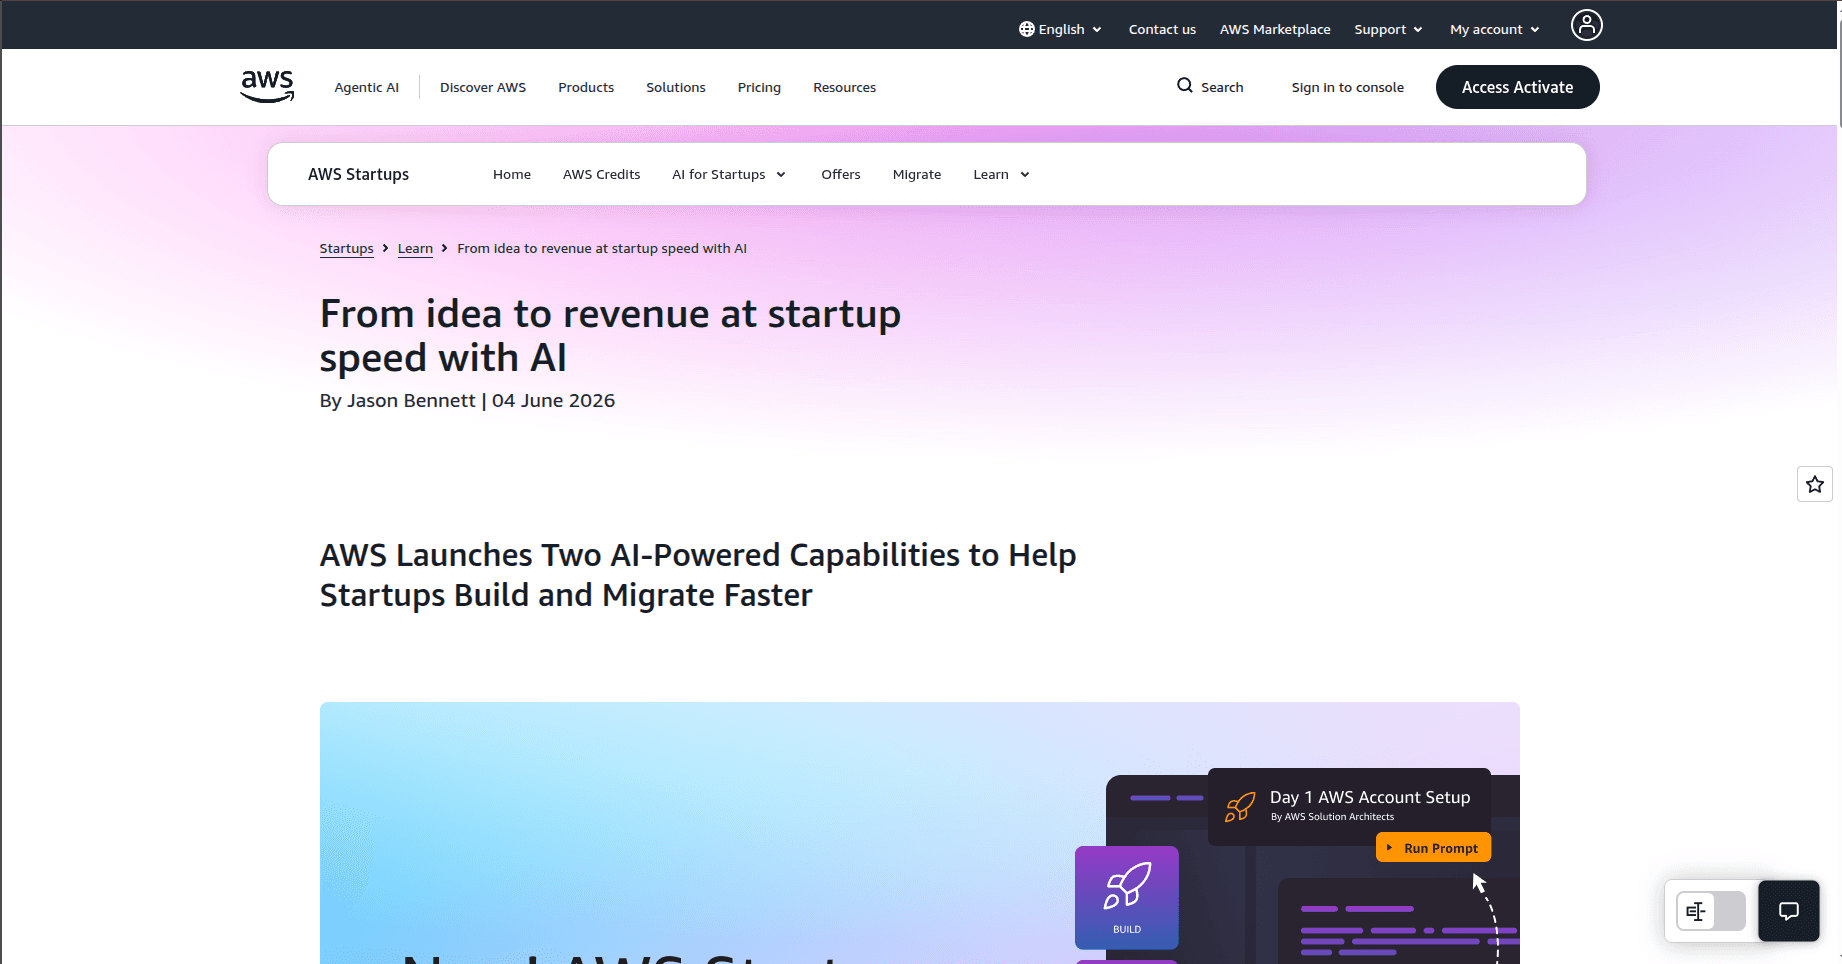Viewport: 1842px width, 964px height.
Task: Open the Solutions menu
Action: pos(676,87)
